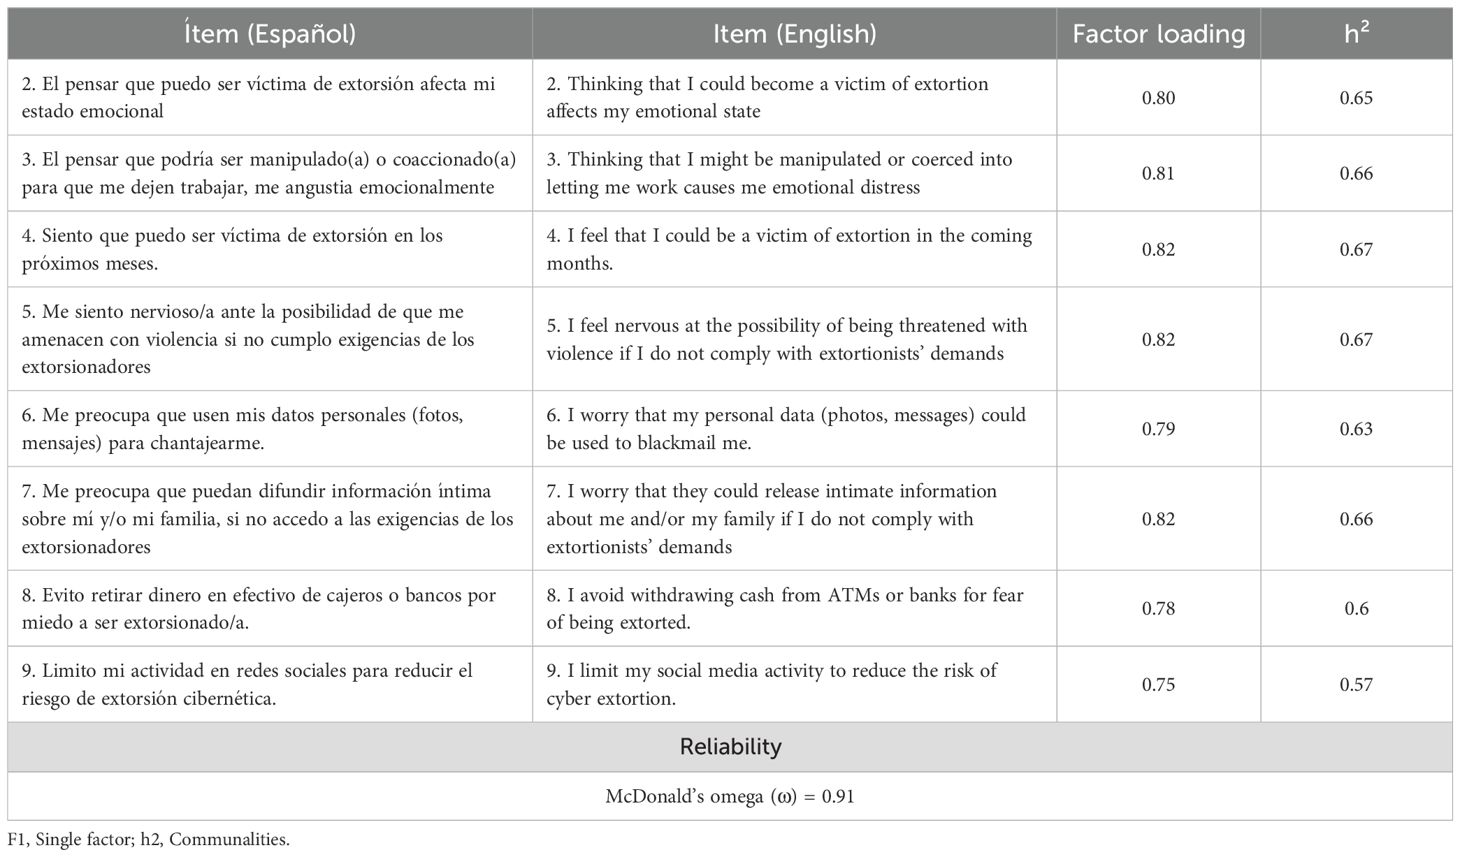Click factor loading value 0.80
The width and height of the screenshot is (1460, 857).
tap(1158, 98)
